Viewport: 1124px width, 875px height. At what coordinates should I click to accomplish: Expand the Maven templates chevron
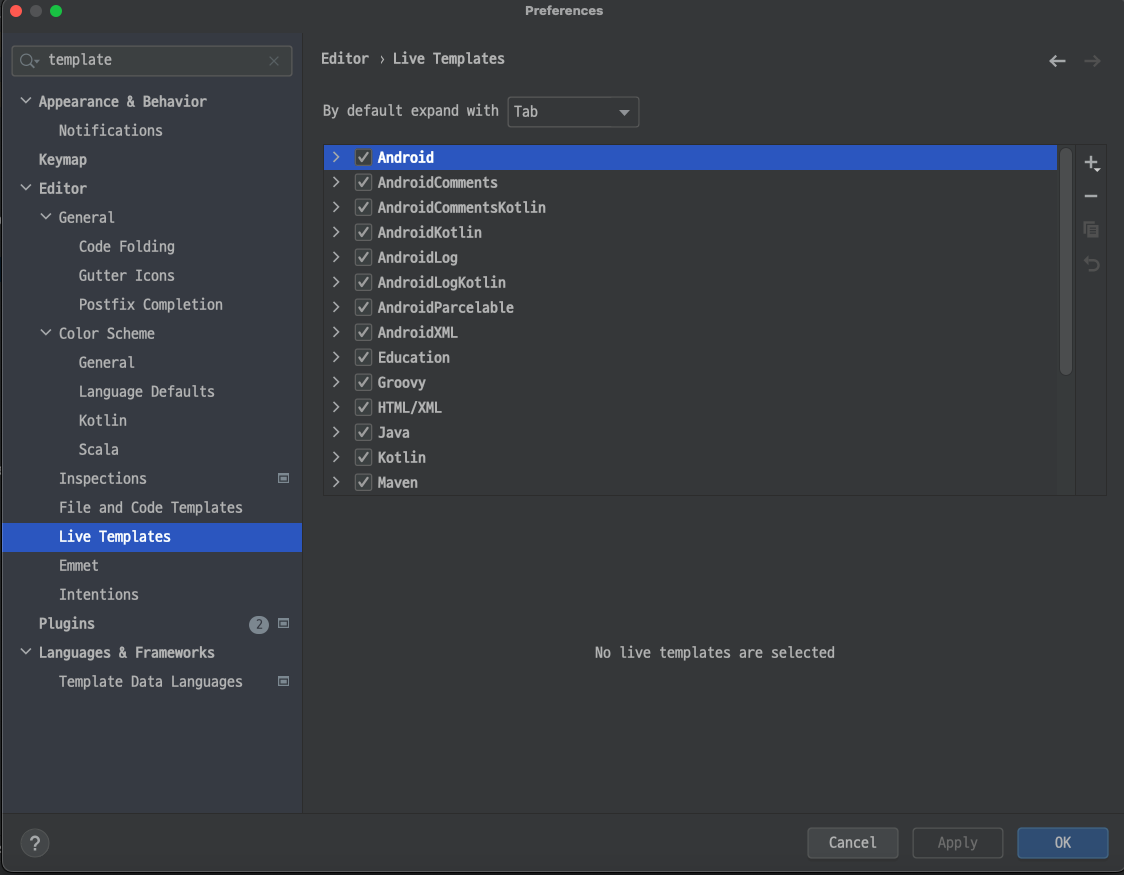pos(335,482)
